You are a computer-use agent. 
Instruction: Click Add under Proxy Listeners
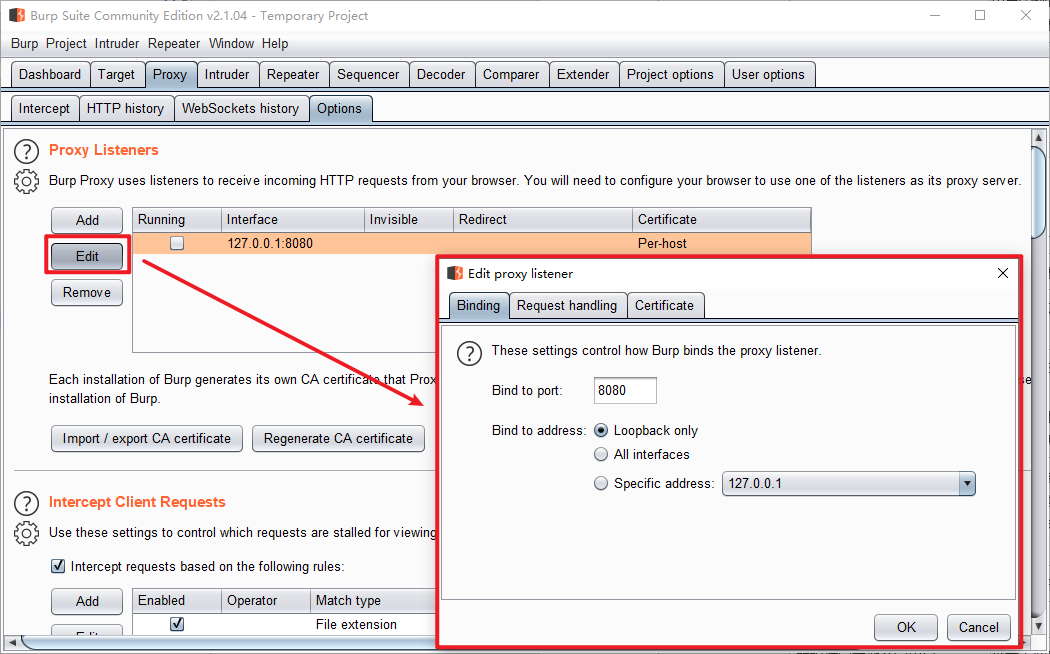87,220
